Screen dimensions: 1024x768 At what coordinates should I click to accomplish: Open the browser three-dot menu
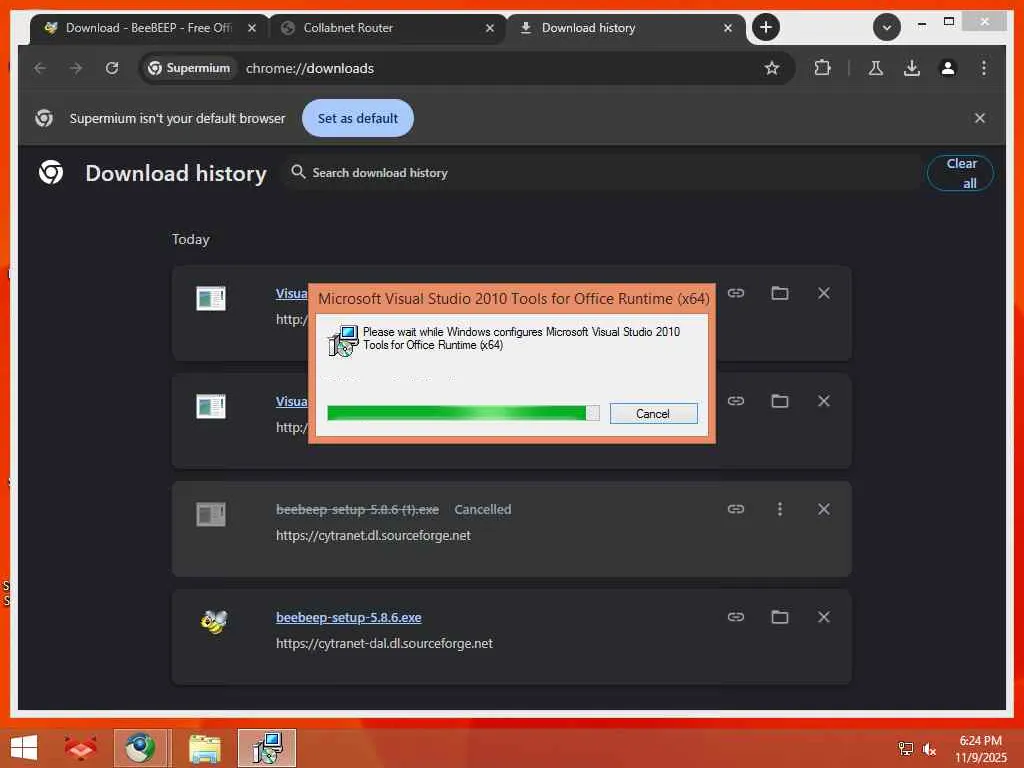pyautogui.click(x=984, y=68)
